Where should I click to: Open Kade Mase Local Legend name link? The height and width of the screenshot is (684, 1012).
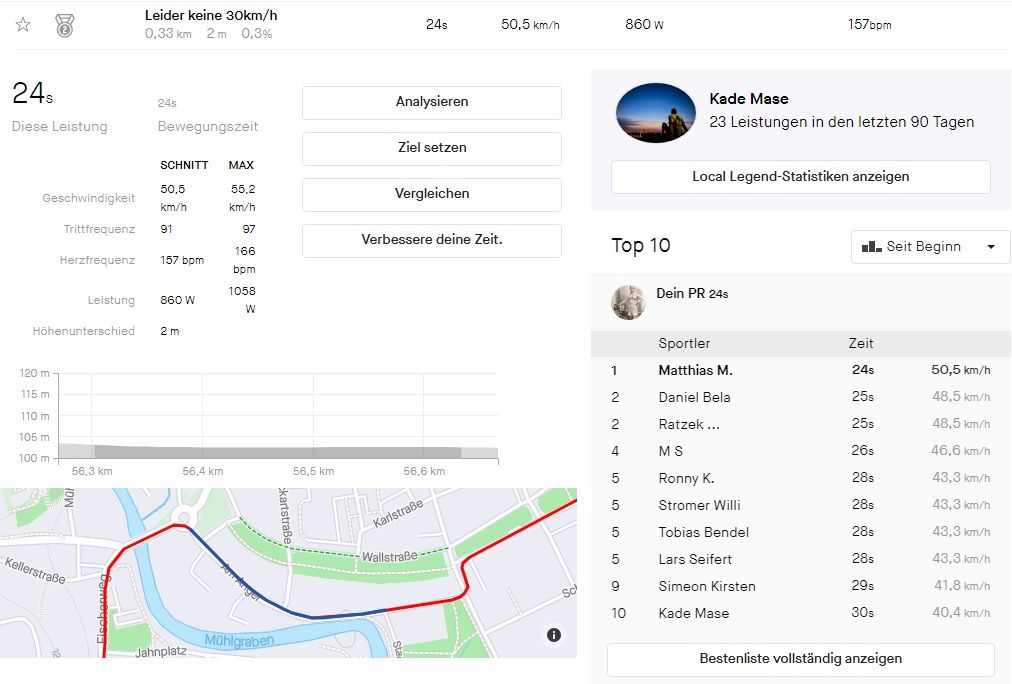click(x=748, y=99)
